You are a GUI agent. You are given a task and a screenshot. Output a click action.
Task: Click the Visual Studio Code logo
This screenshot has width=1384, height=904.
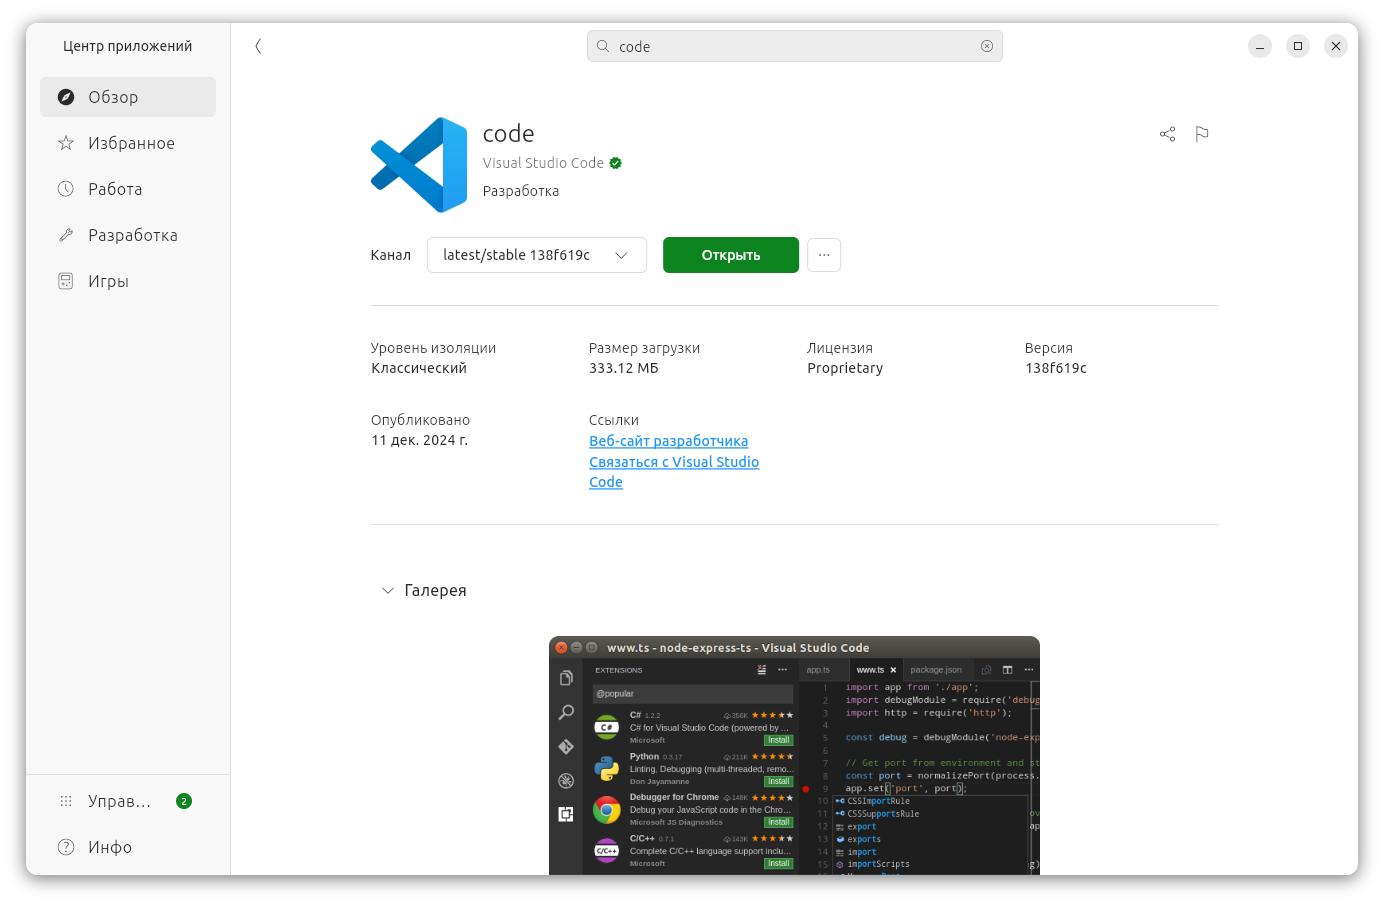click(419, 165)
